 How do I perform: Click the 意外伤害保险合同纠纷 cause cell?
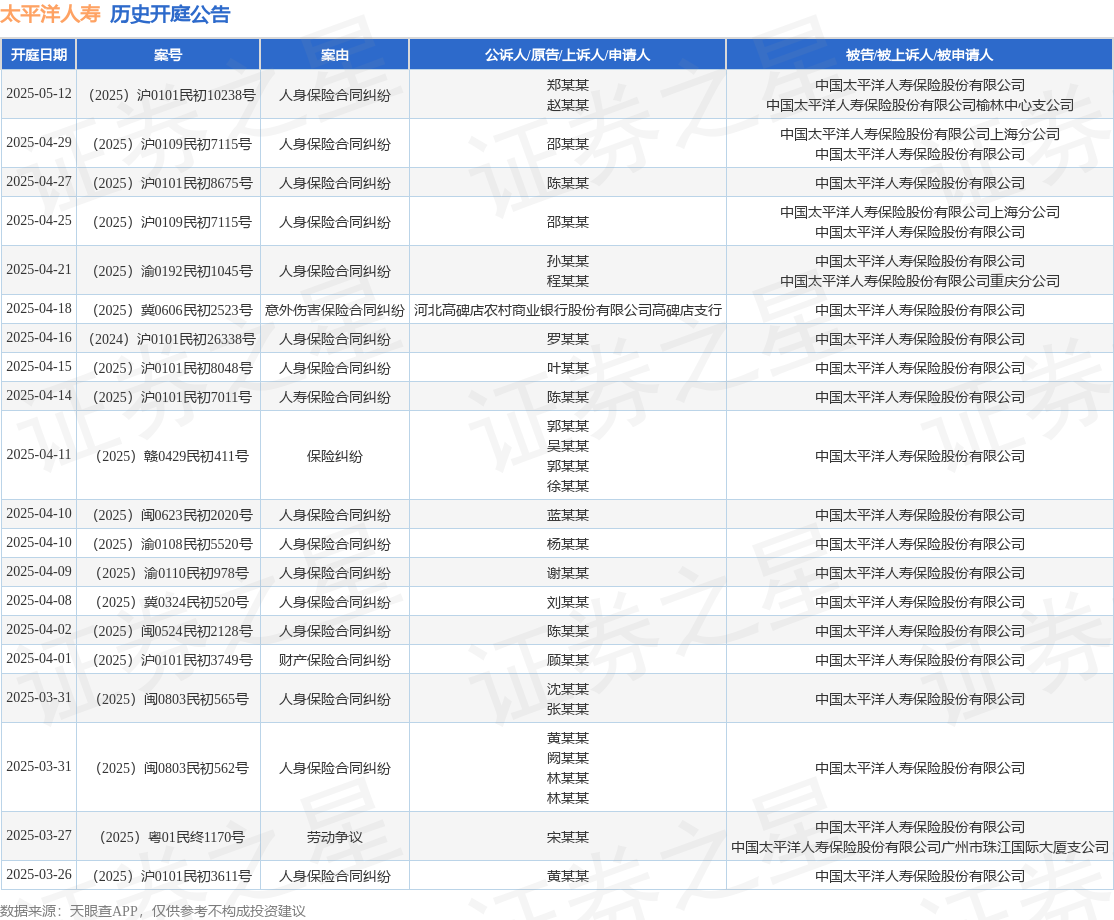pos(335,310)
